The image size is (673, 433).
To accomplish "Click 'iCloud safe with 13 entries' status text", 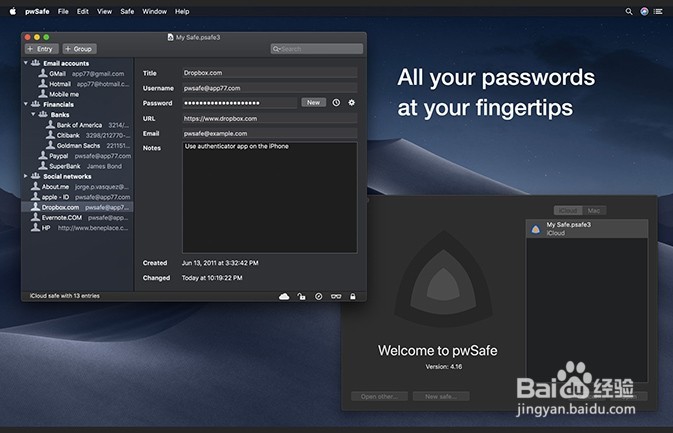I will click(x=65, y=296).
